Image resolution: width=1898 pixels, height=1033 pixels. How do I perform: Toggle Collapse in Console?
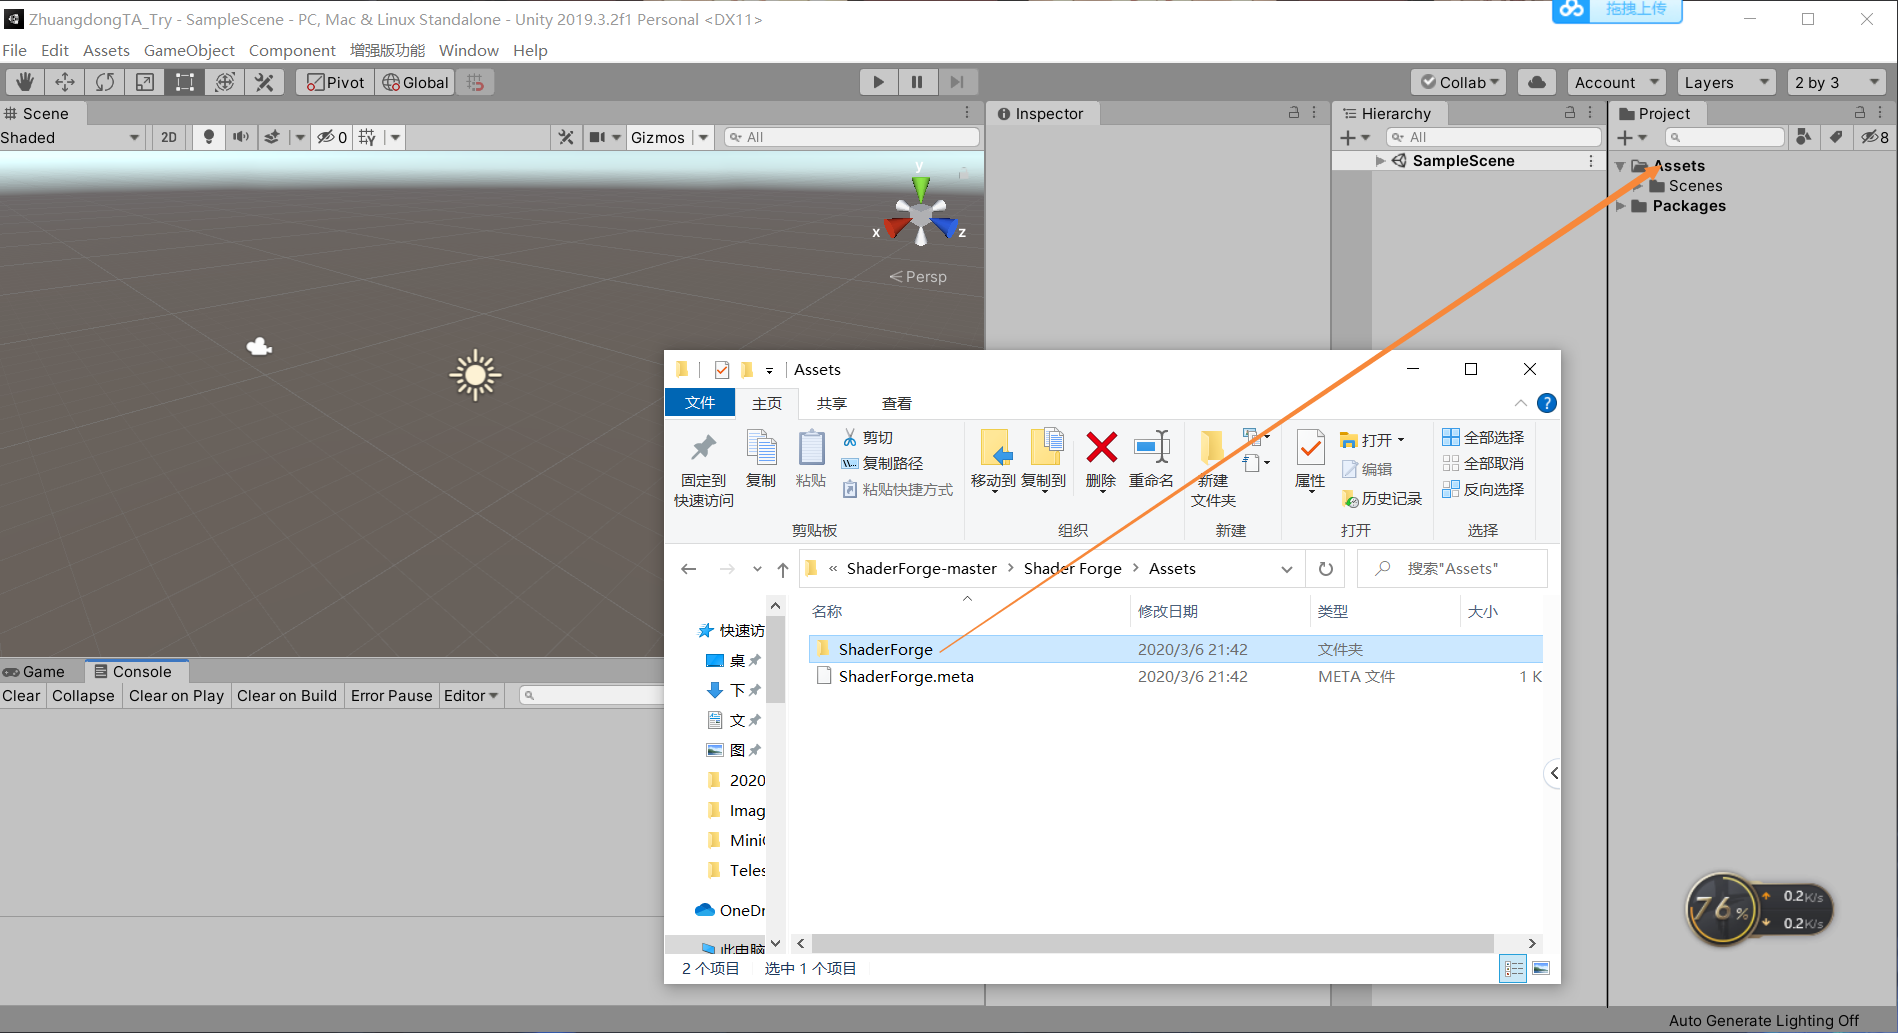[x=83, y=695]
